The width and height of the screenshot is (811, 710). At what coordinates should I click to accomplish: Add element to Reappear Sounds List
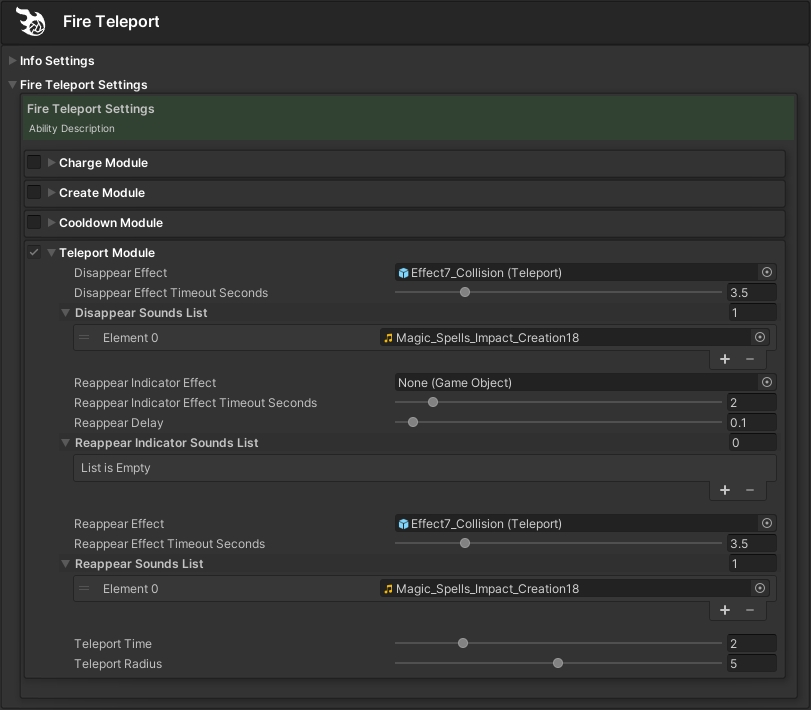tap(725, 610)
